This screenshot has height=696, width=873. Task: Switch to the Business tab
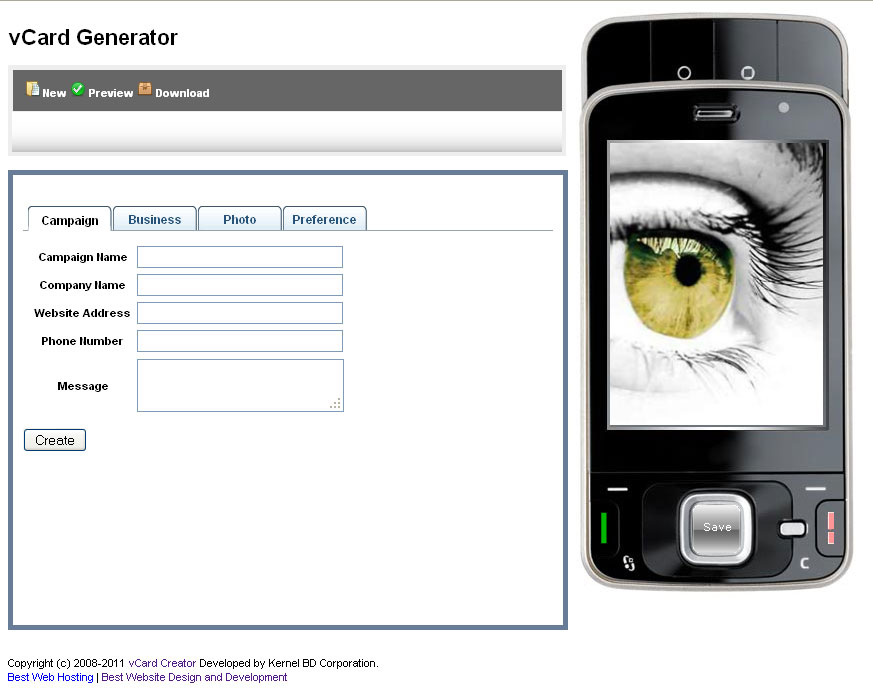click(155, 219)
